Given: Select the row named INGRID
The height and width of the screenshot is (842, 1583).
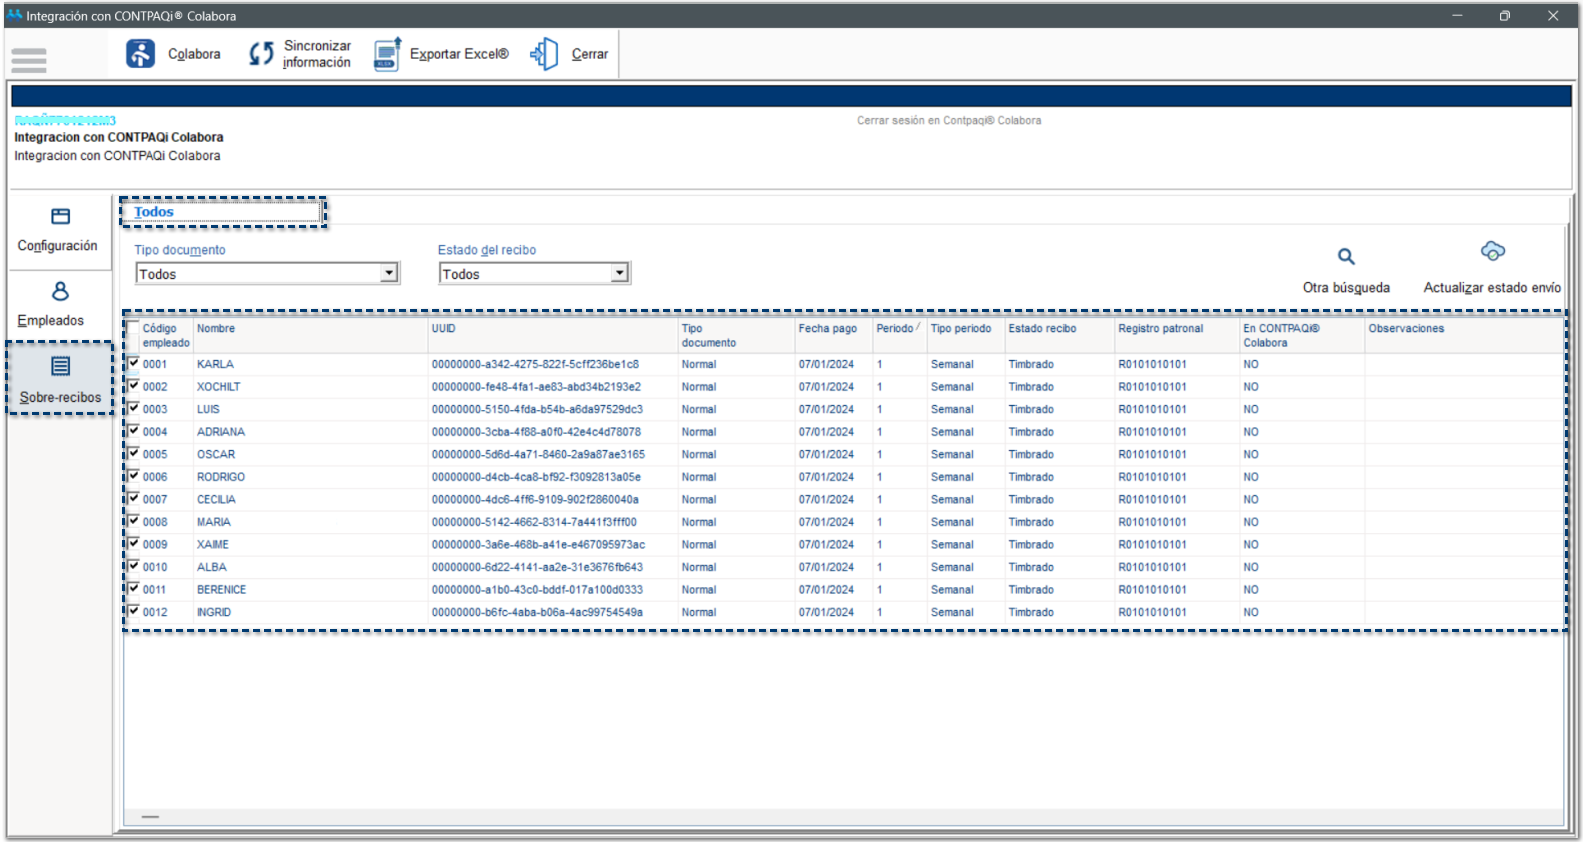Looking at the screenshot, I should 843,612.
